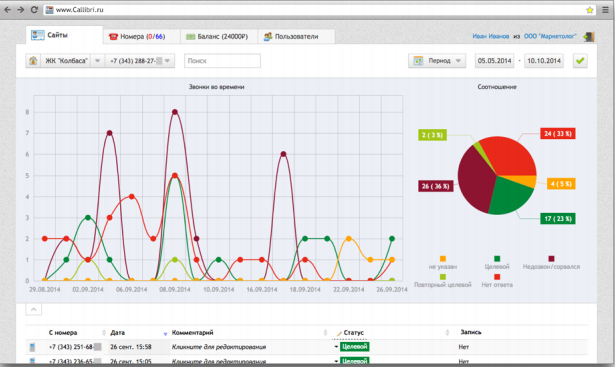The width and height of the screenshot is (615, 367).
Task: Go forward with the browser forward arrow
Action: pyautogui.click(x=20, y=10)
